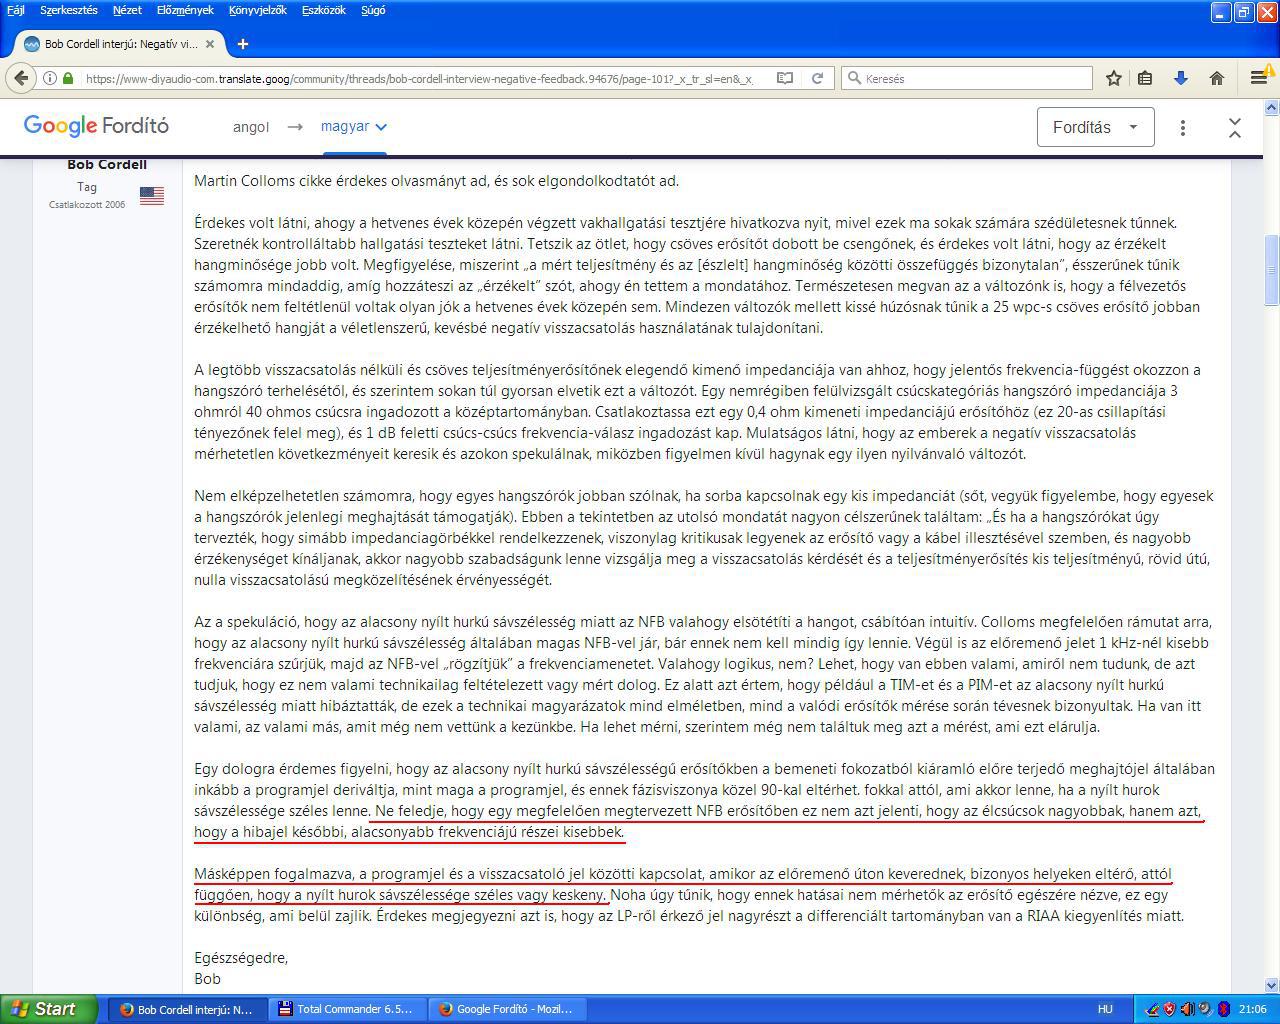
Task: Click the red shield tray icon
Action: (x=1170, y=1009)
